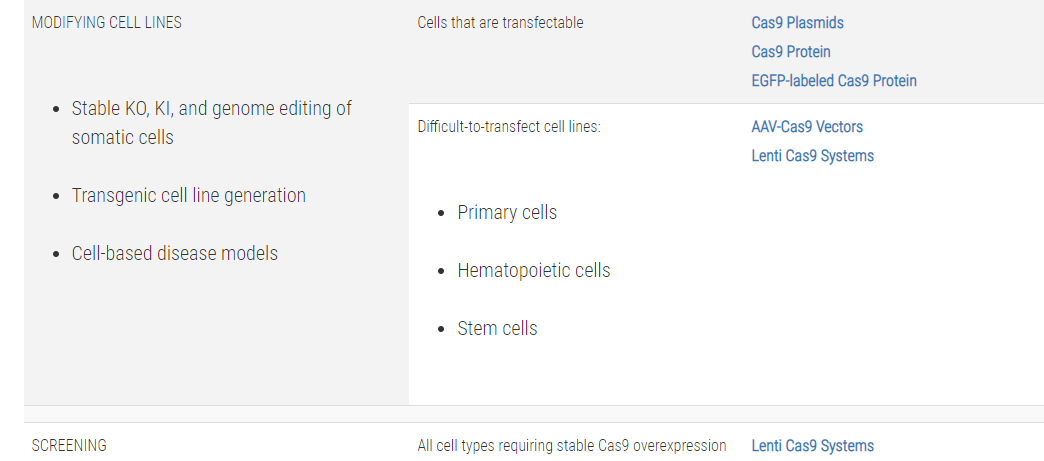1044x461 pixels.
Task: Select the SCREENING row heading
Action: (x=69, y=446)
